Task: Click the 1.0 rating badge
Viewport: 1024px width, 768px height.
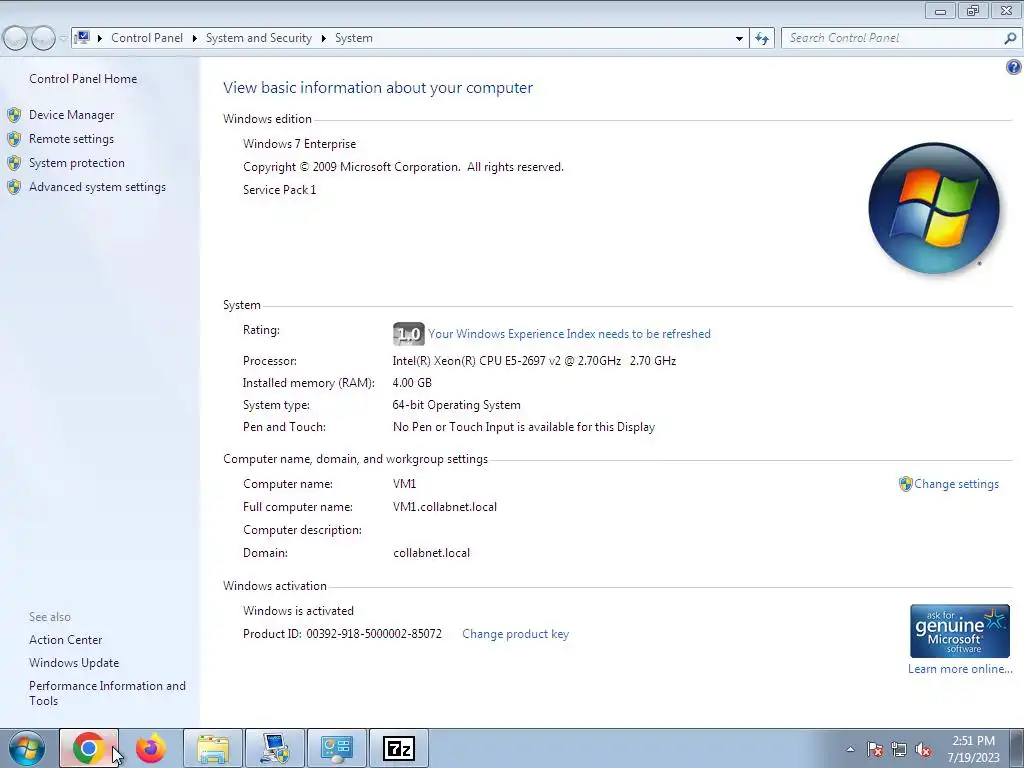Action: click(409, 334)
